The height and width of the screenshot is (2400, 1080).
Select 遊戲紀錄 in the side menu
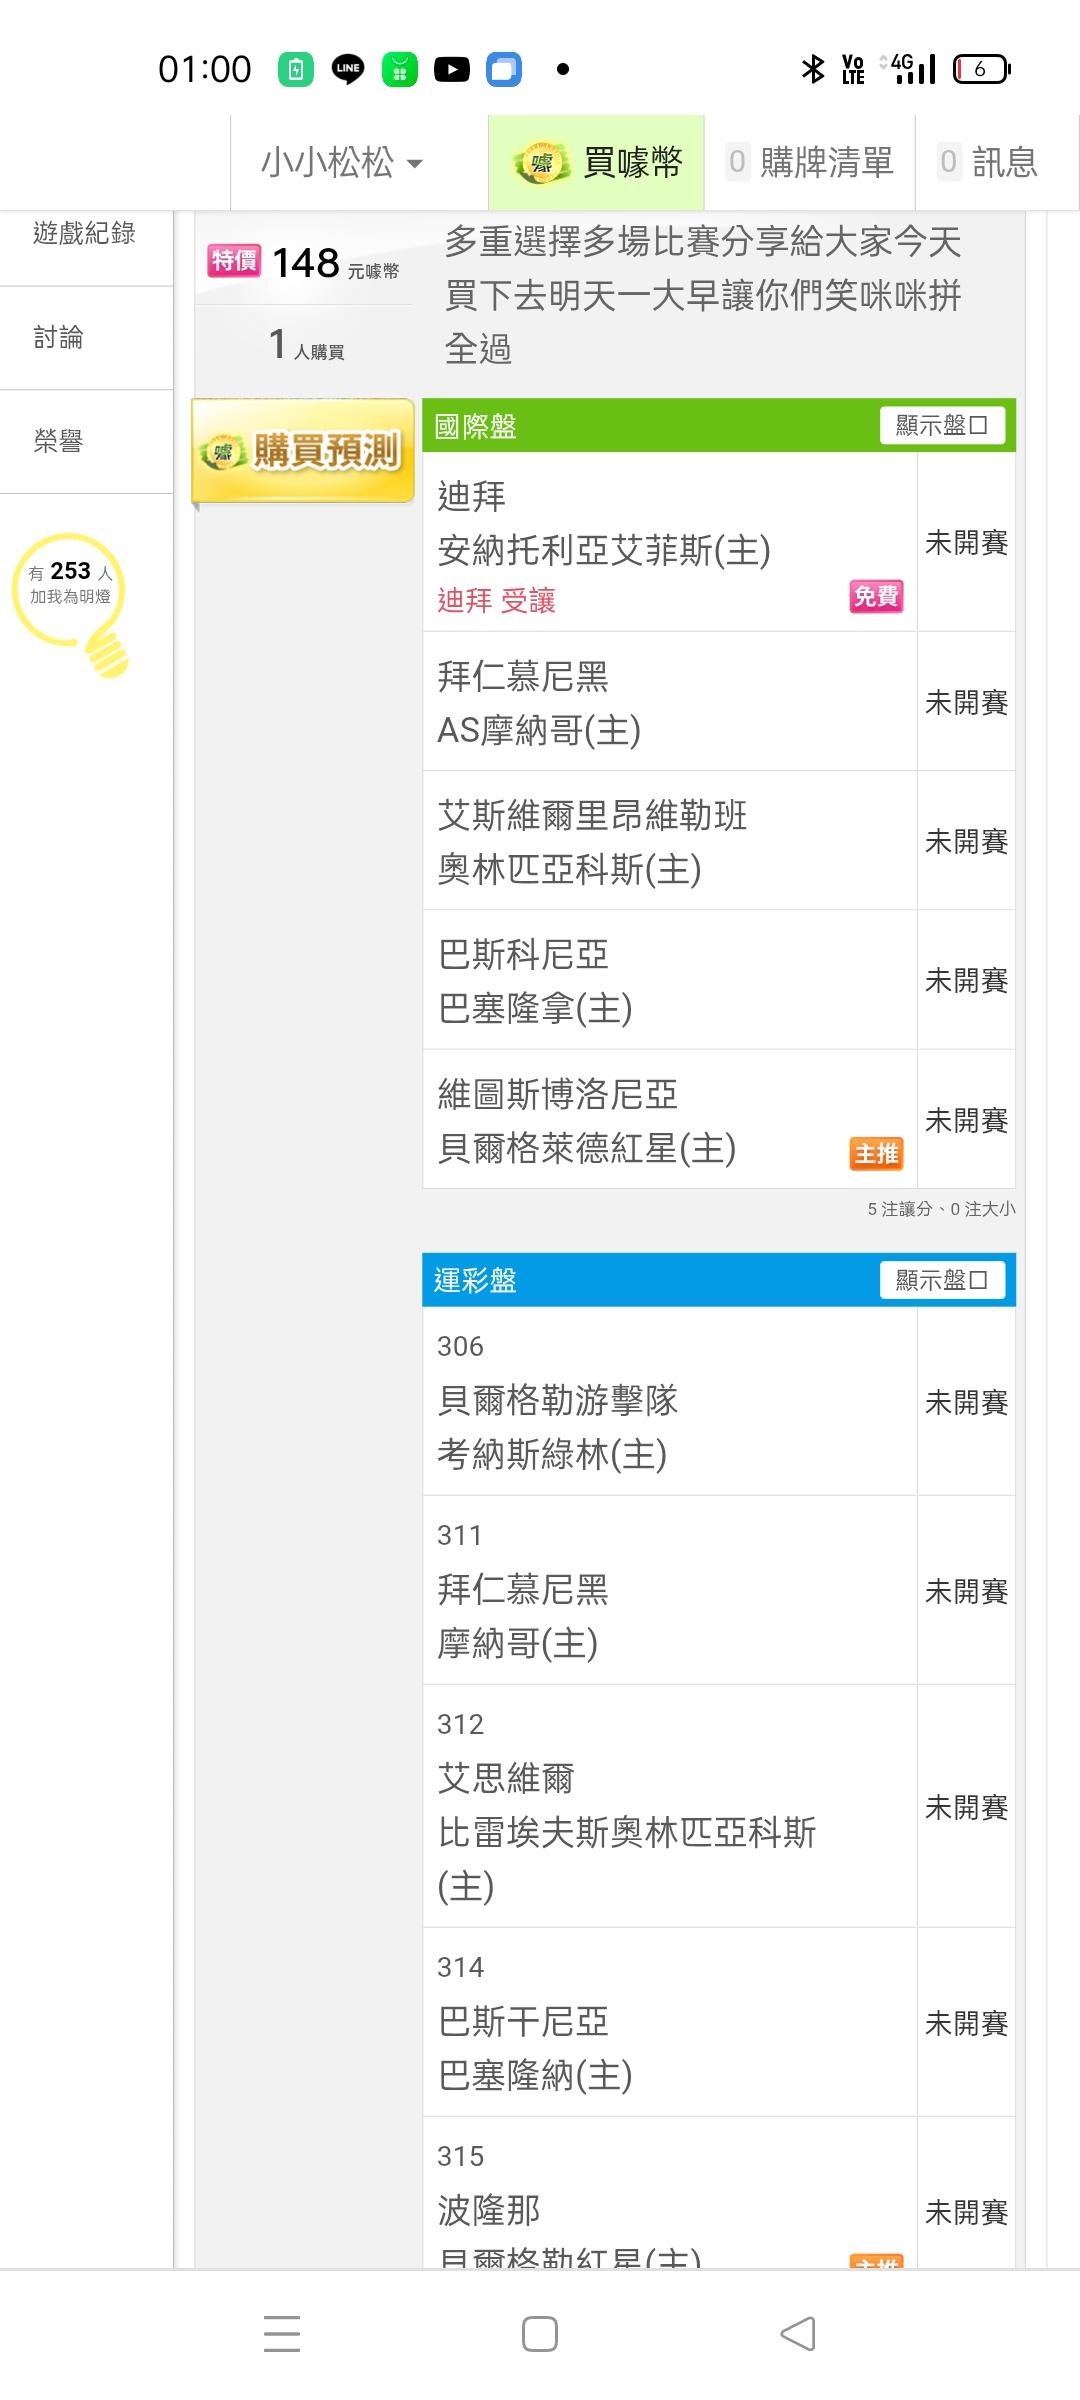(85, 234)
